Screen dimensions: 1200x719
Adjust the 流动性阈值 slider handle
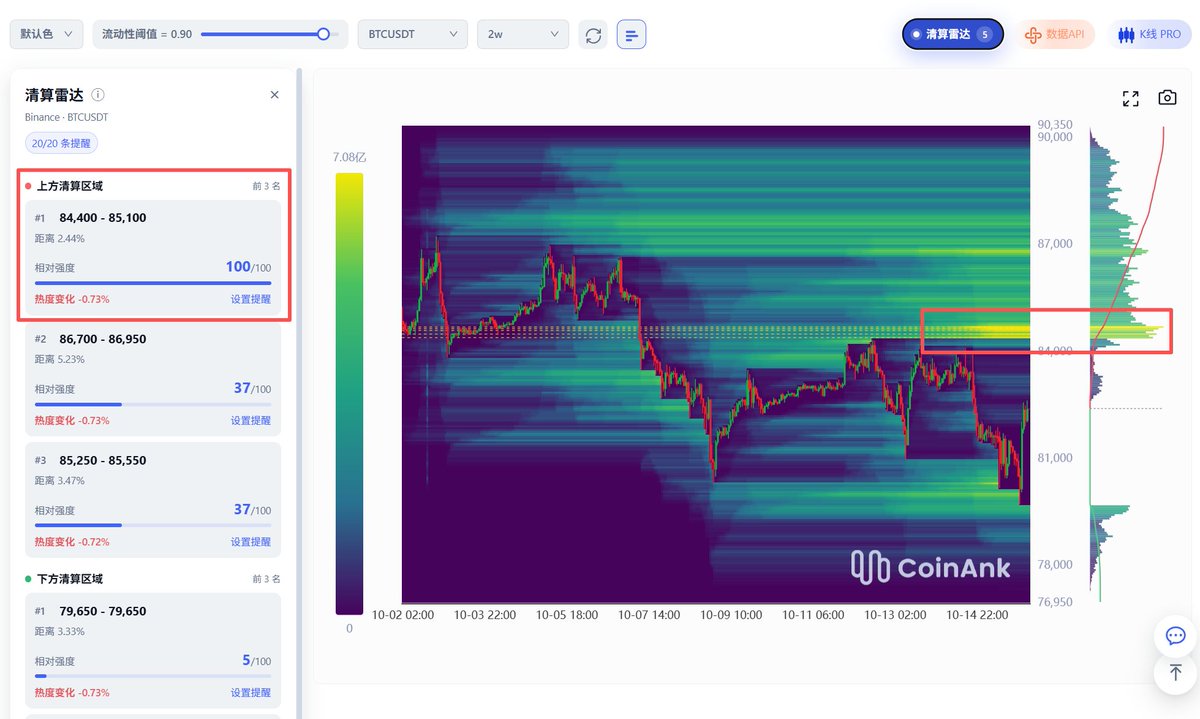point(323,34)
